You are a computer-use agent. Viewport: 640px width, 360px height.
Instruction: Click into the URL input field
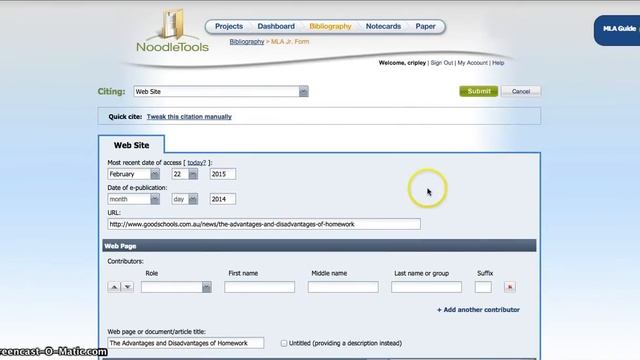(x=264, y=224)
